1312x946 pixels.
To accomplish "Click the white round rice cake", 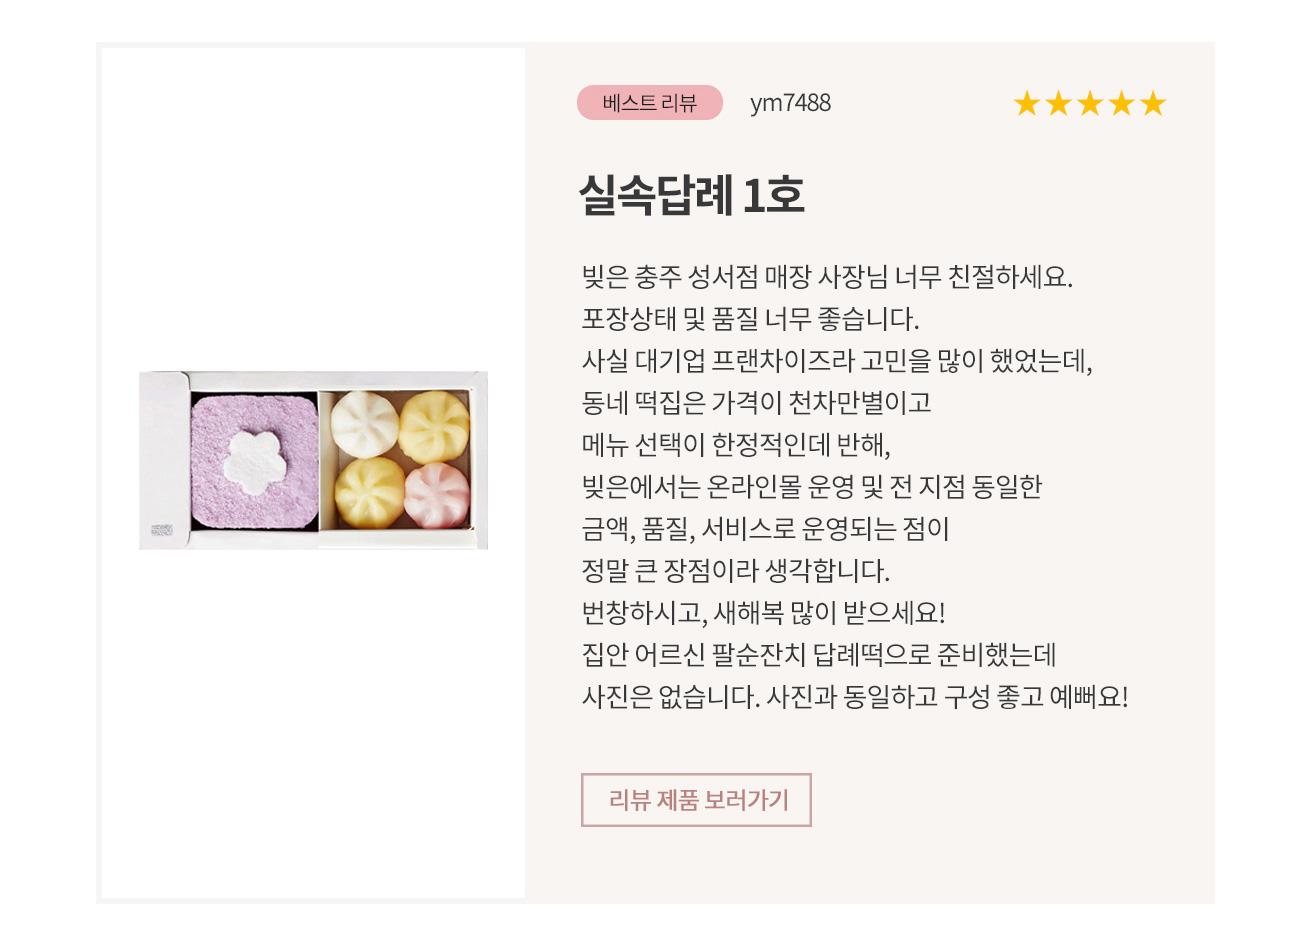I will pos(365,424).
